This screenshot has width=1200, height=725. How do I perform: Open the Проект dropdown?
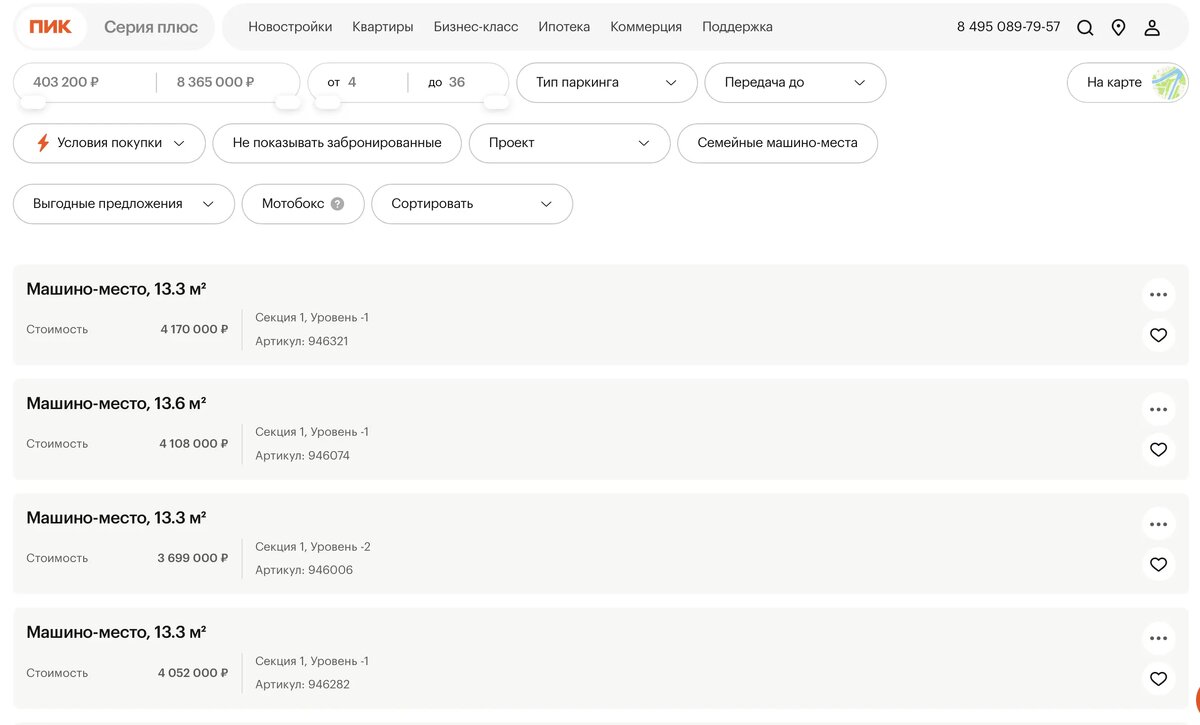569,143
